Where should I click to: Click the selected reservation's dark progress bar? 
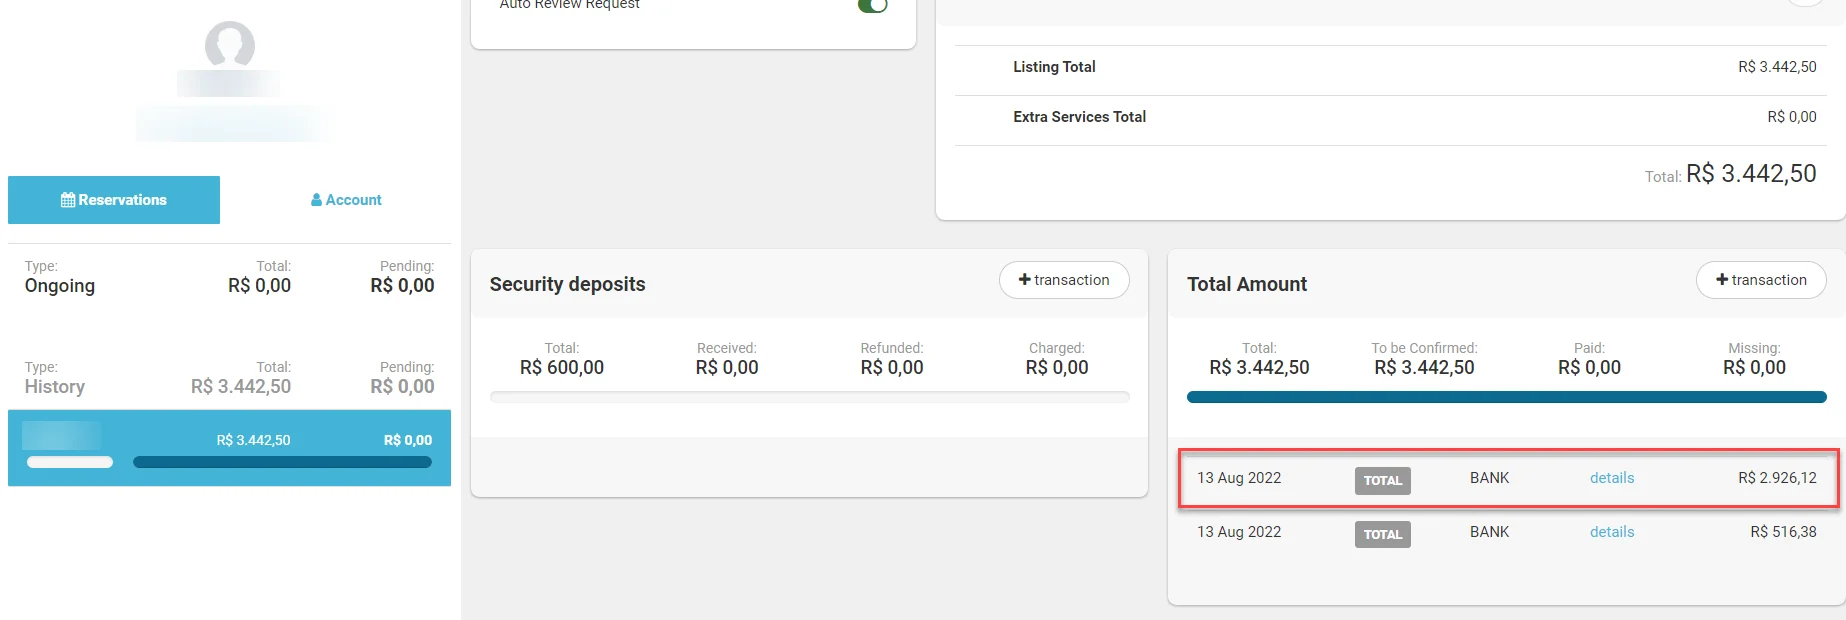[x=282, y=462]
